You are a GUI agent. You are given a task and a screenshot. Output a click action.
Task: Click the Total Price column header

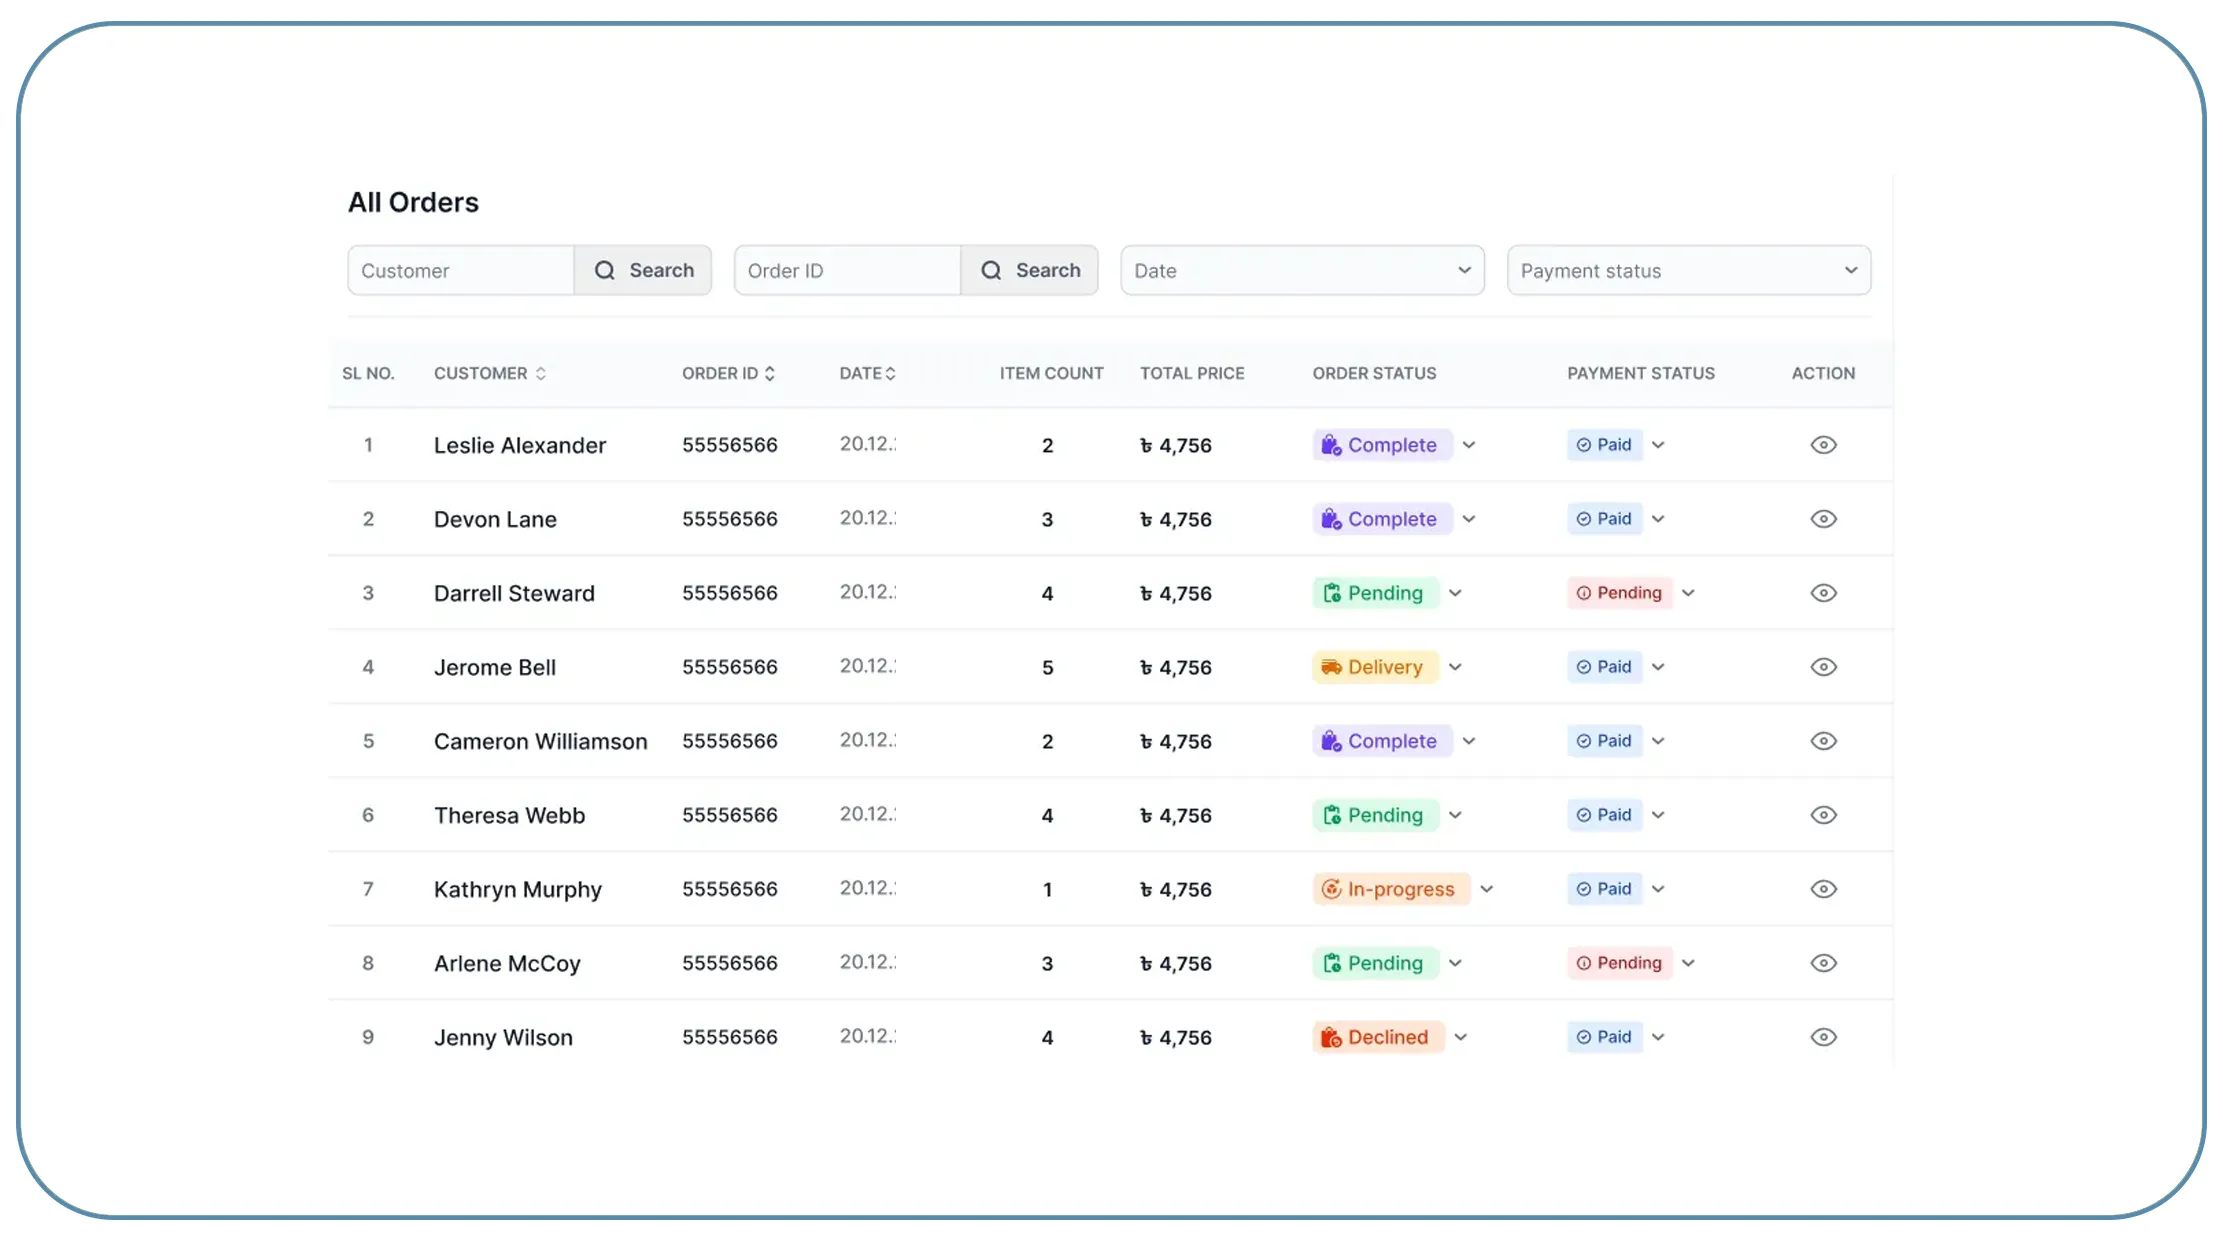pos(1192,373)
